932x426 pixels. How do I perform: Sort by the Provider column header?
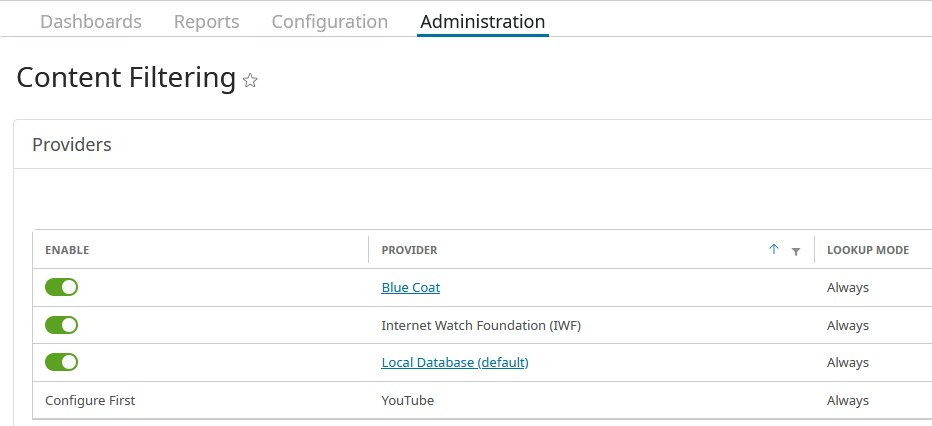[x=410, y=250]
